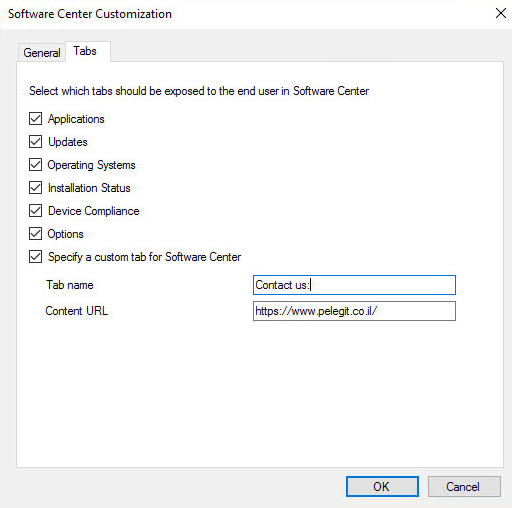
Task: Select the Tabs tab
Action: click(85, 51)
